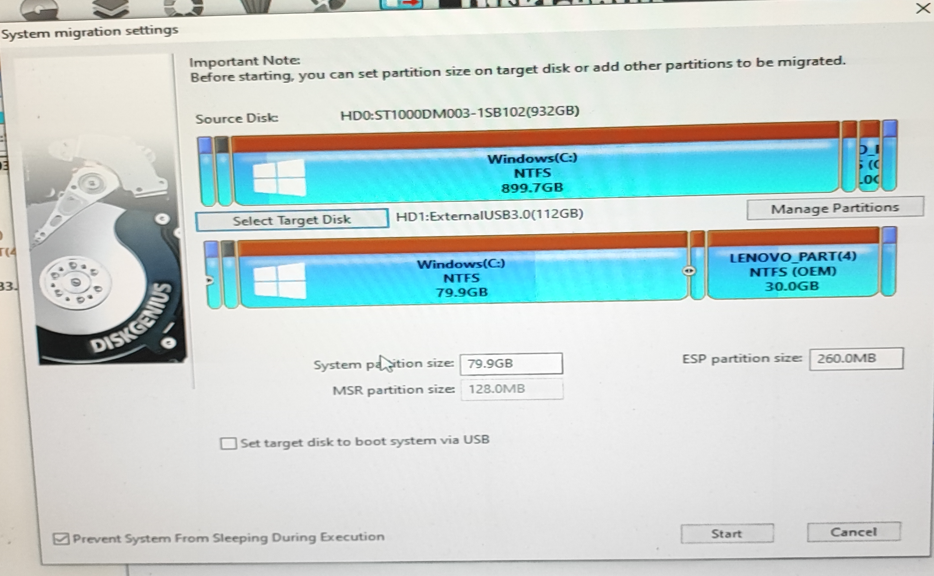934x576 pixels.
Task: Click the Start button
Action: (x=727, y=533)
